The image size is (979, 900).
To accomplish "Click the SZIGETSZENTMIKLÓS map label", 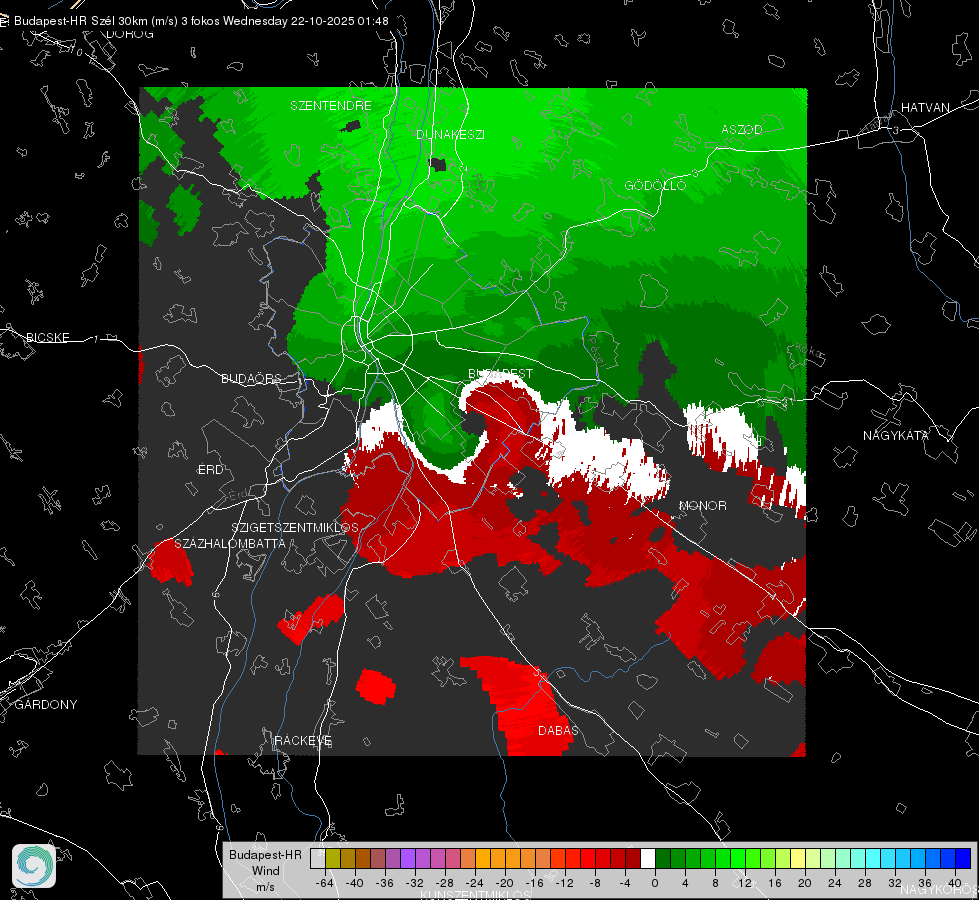I will tap(295, 528).
